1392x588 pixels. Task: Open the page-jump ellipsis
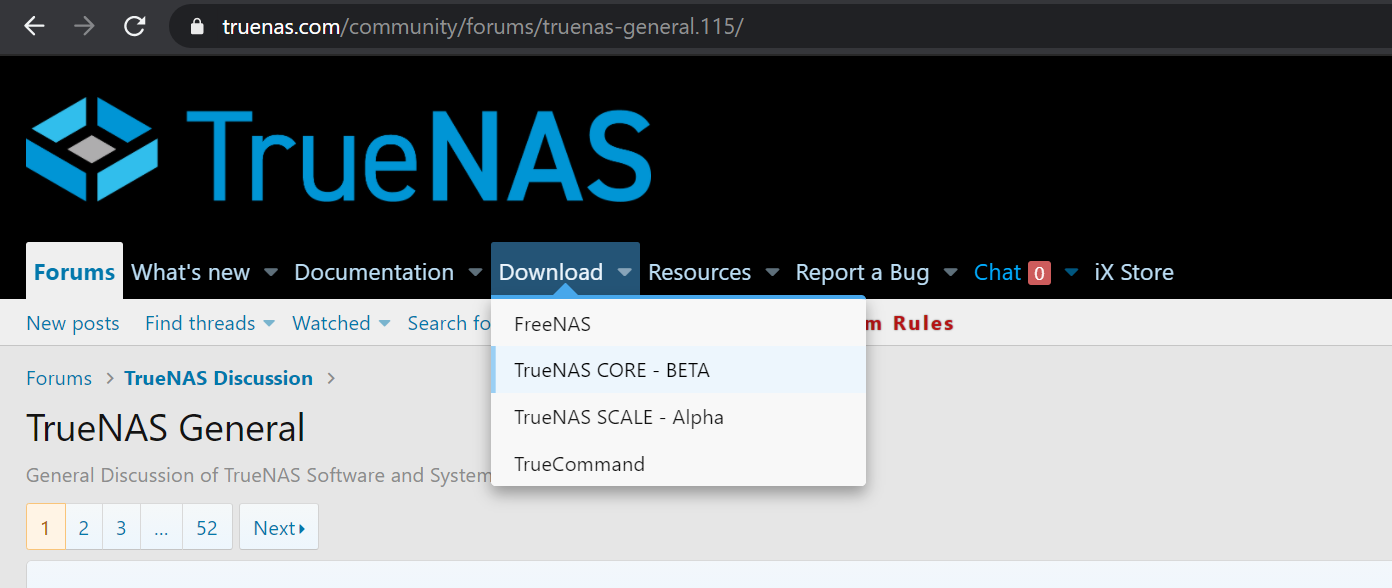[161, 527]
